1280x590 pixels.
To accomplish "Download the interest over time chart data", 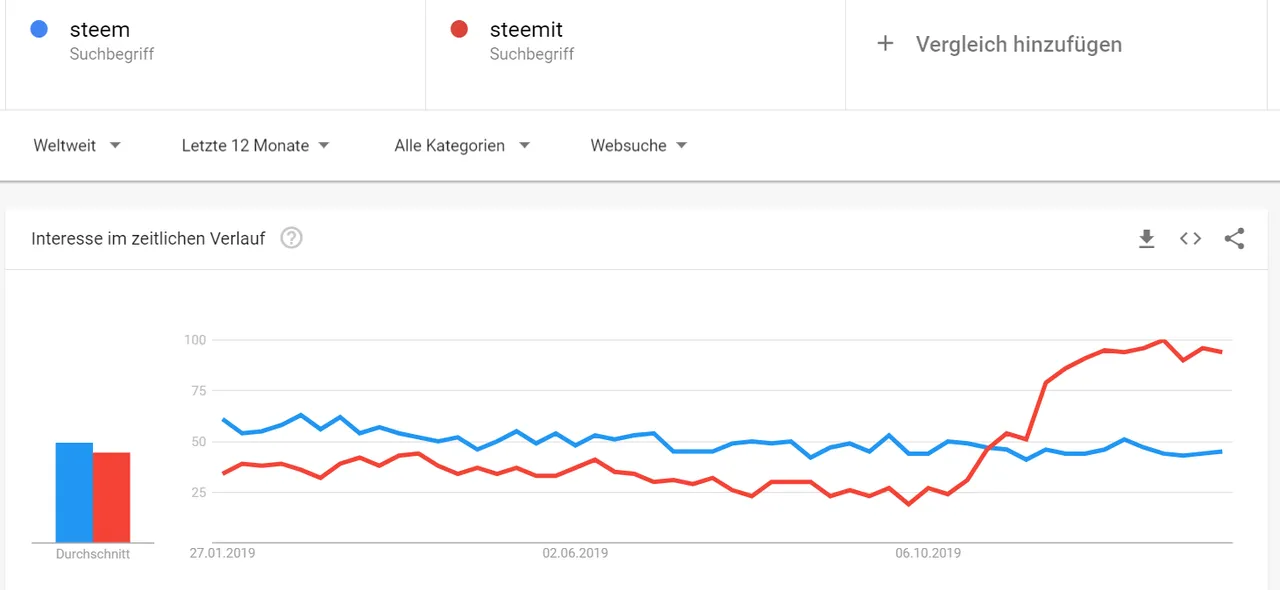I will pos(1146,239).
